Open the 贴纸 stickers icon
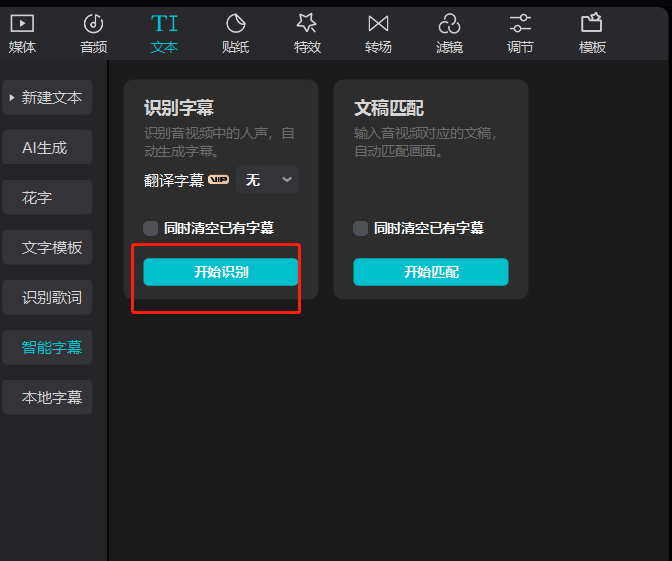This screenshot has width=672, height=561. (235, 24)
